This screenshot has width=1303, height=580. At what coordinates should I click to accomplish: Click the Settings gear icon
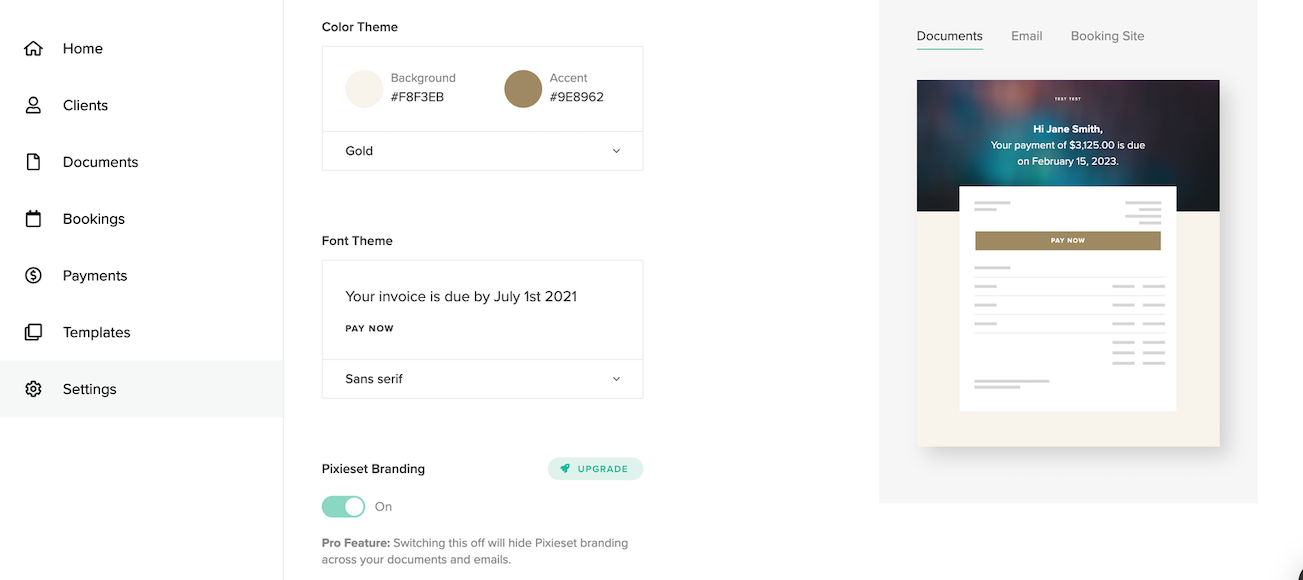pyautogui.click(x=33, y=389)
